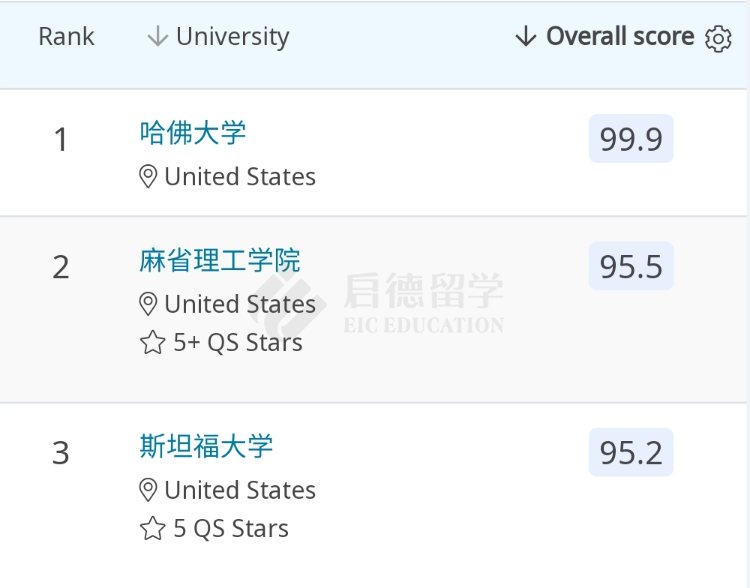Image resolution: width=750 pixels, height=588 pixels.
Task: Click the Rank column header
Action: (x=66, y=37)
